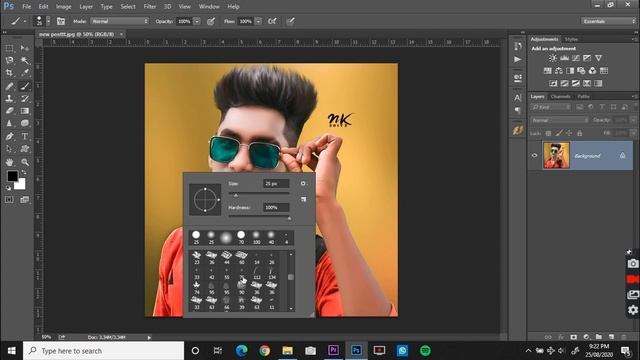
Task: Open the Image menu
Action: pyautogui.click(x=63, y=7)
